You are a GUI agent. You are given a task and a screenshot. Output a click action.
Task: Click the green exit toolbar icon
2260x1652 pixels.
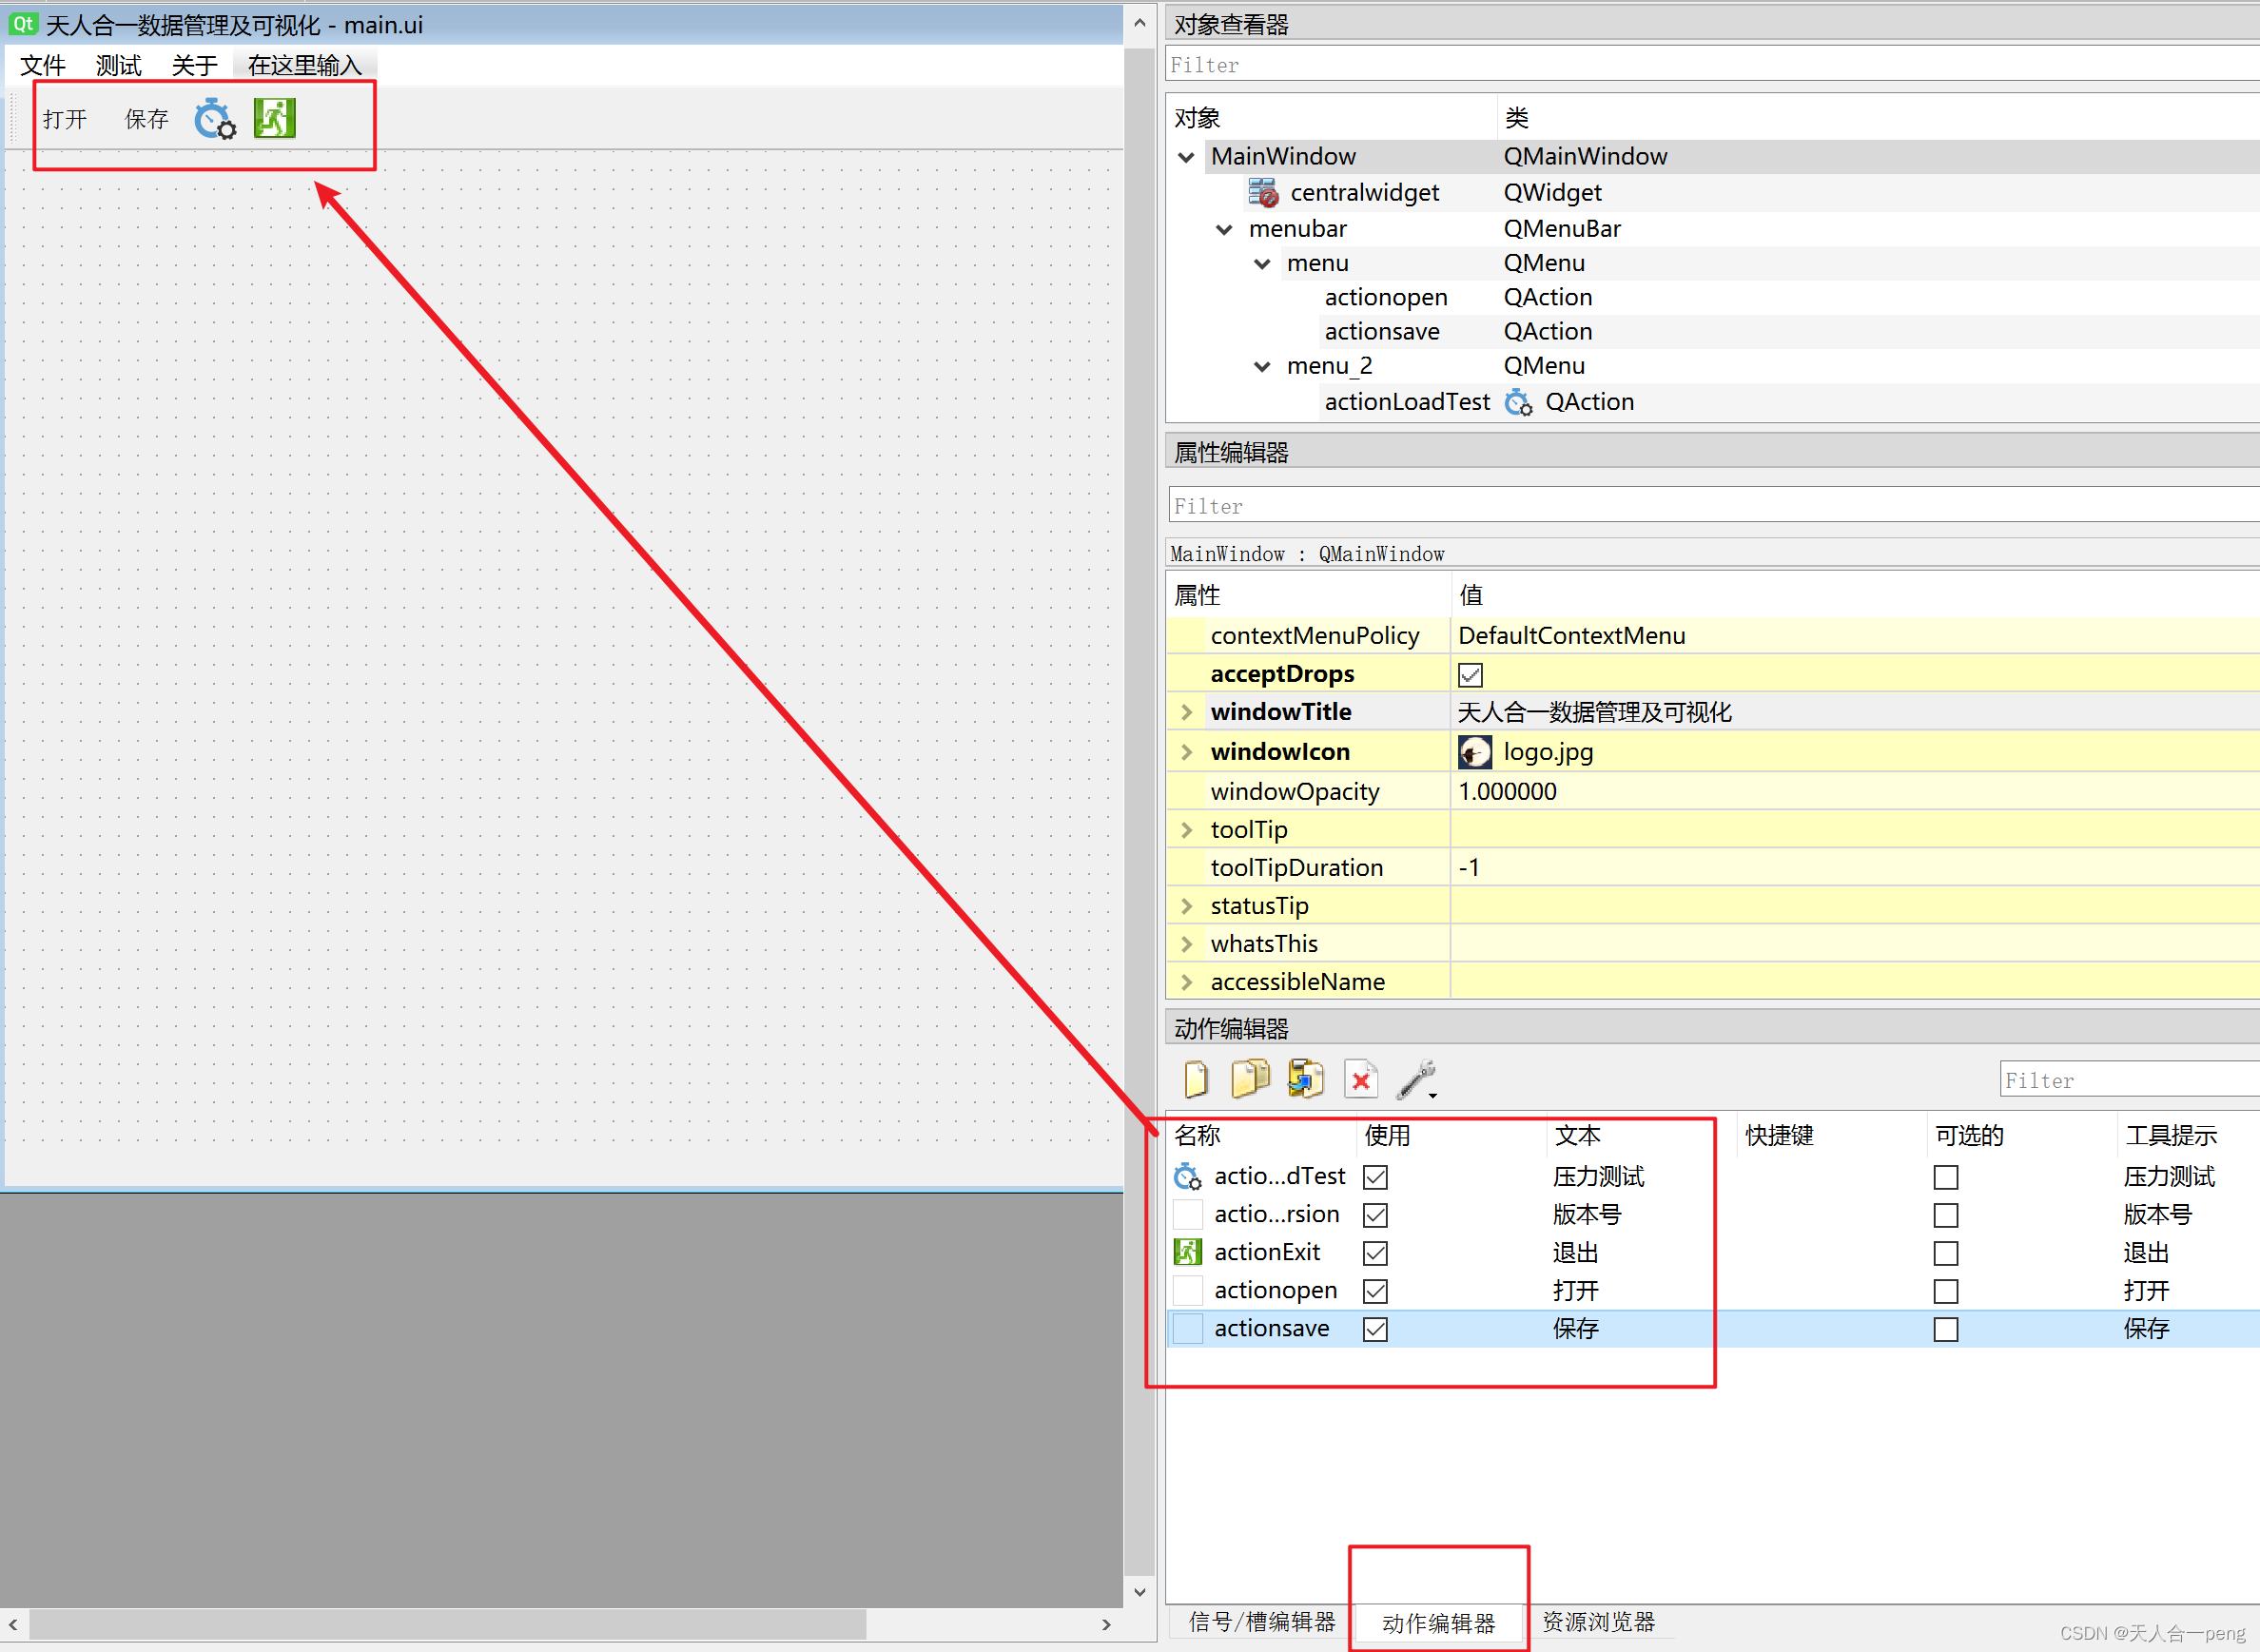click(x=274, y=118)
